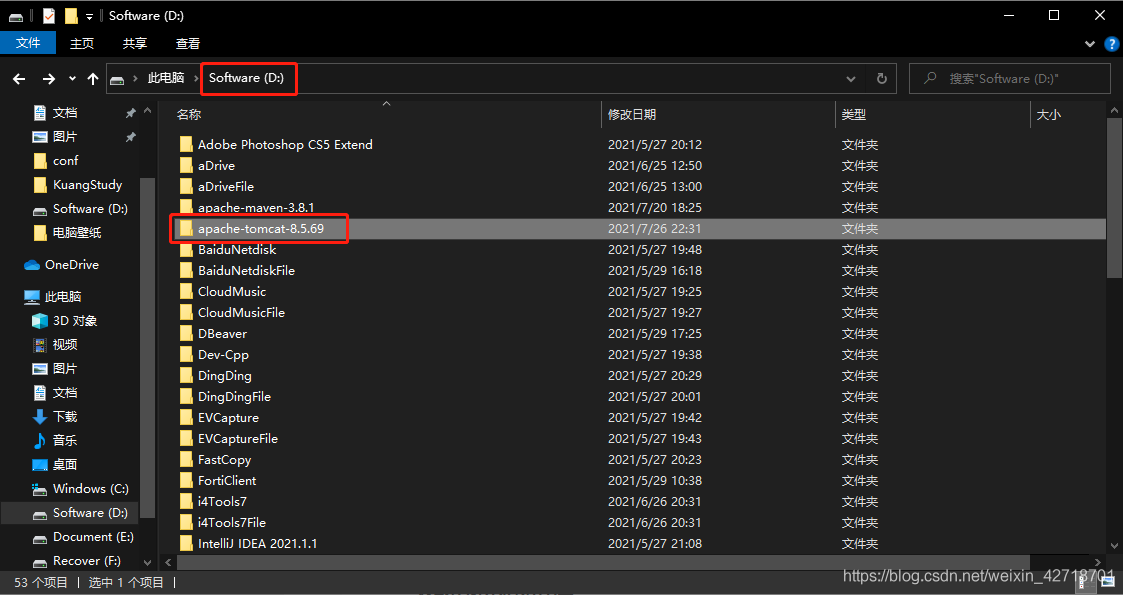This screenshot has height=595, width=1123.
Task: Go back with the back arrow
Action: [x=19, y=79]
